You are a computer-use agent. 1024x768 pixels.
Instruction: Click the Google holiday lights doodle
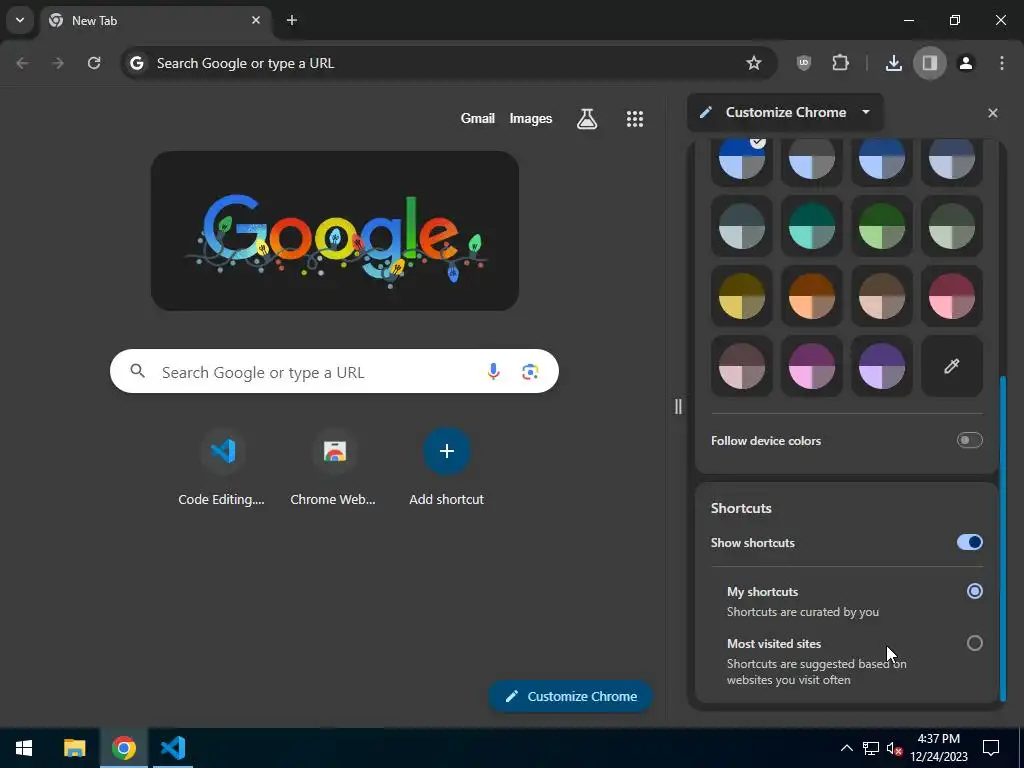(335, 231)
